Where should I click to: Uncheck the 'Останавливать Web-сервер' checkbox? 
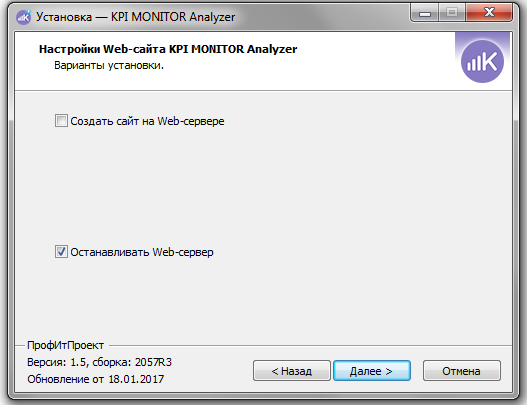pyautogui.click(x=61, y=251)
